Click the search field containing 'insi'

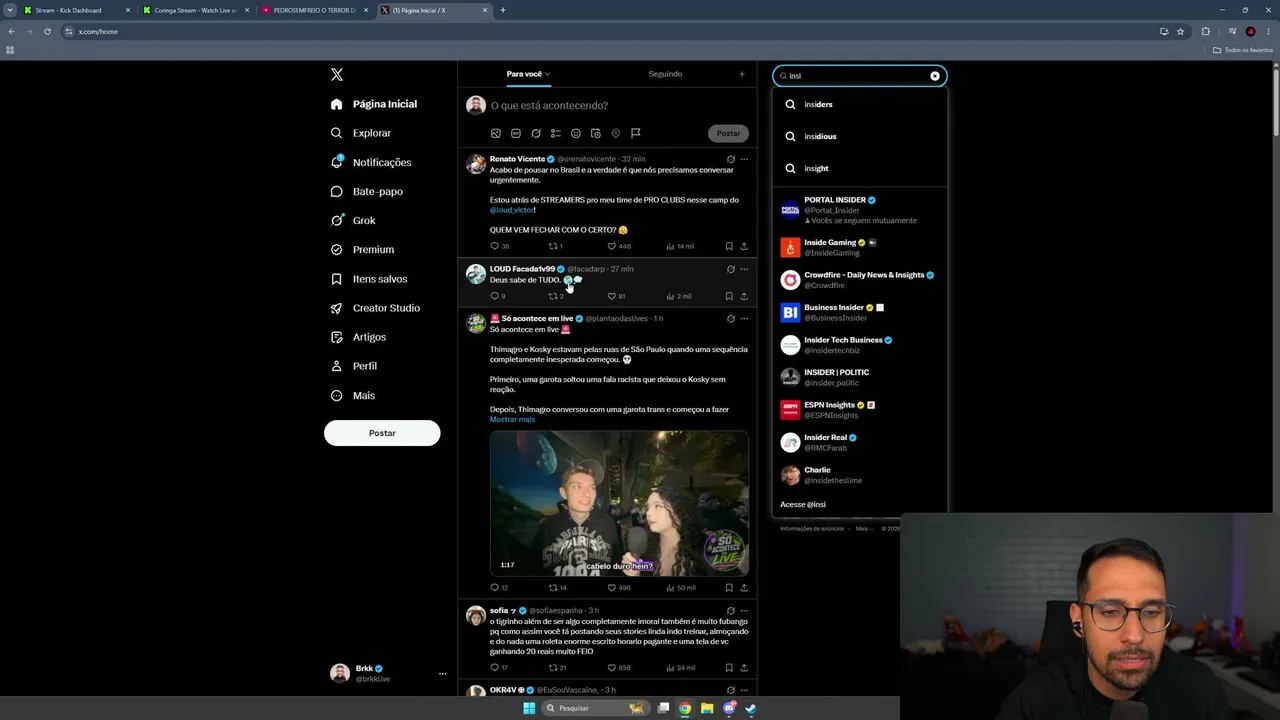click(858, 76)
